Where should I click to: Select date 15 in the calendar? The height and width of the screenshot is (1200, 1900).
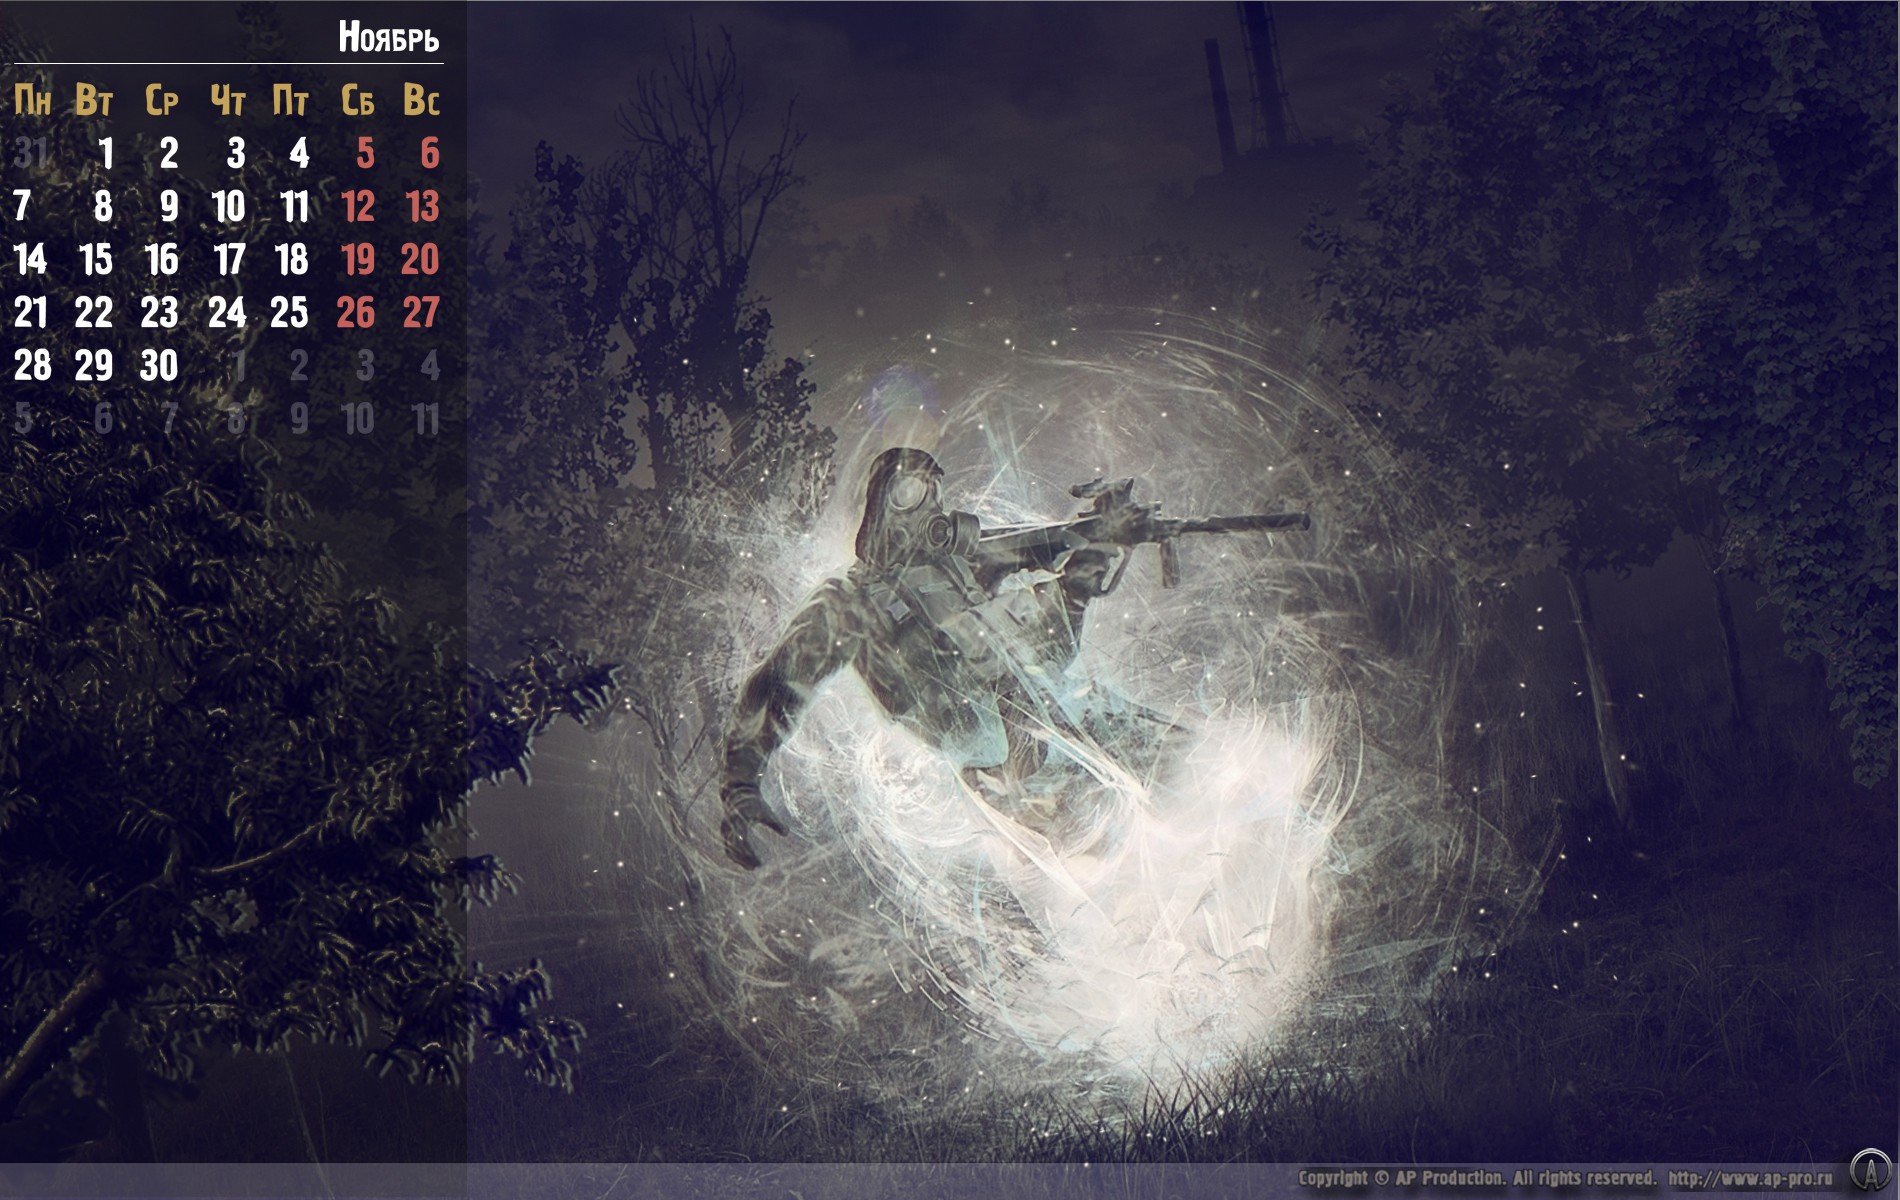[96, 259]
